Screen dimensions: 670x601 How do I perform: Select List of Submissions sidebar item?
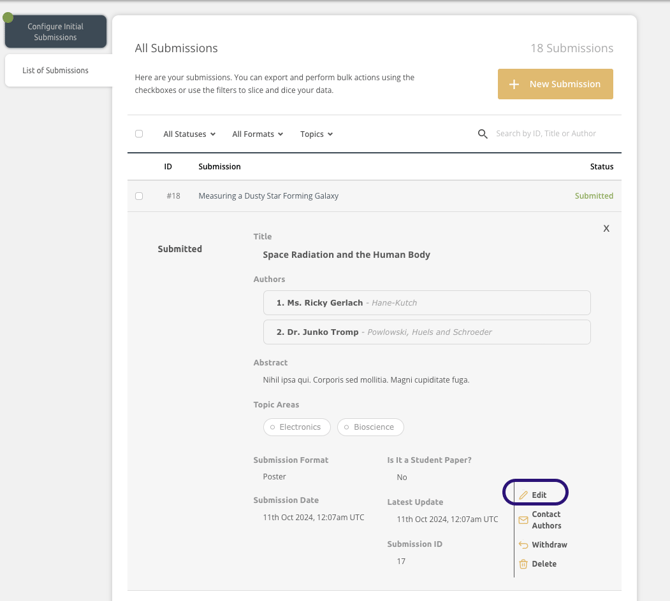point(56,71)
